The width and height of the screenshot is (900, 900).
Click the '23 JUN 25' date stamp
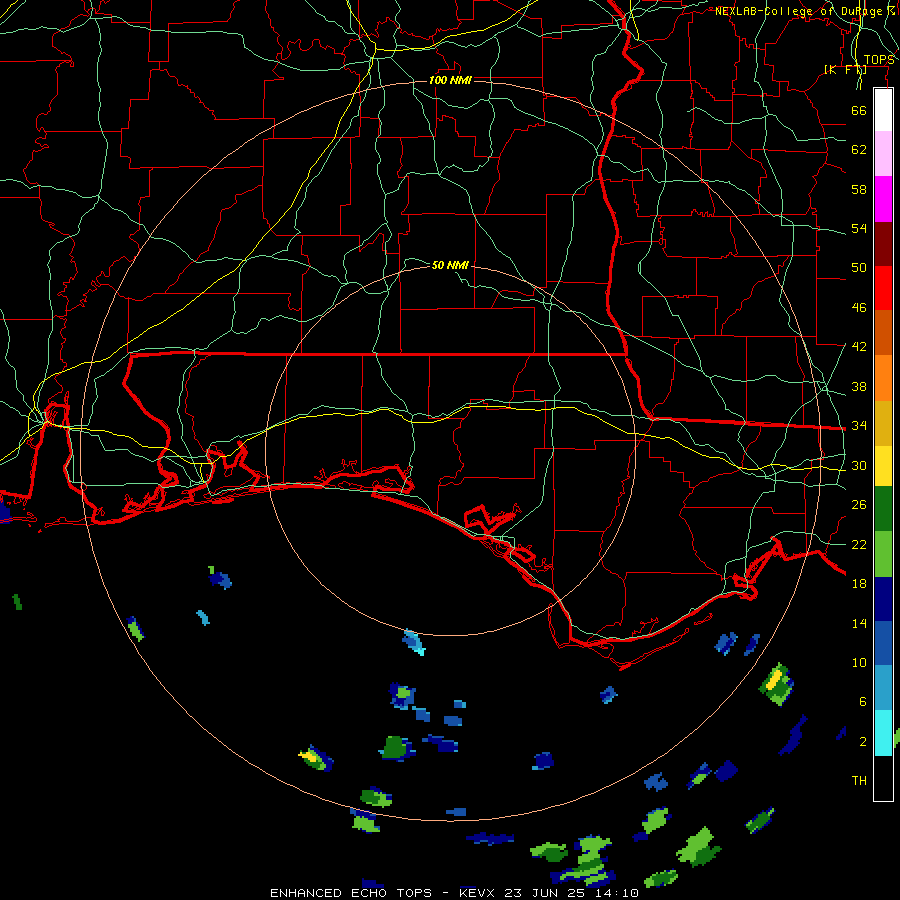point(543,893)
